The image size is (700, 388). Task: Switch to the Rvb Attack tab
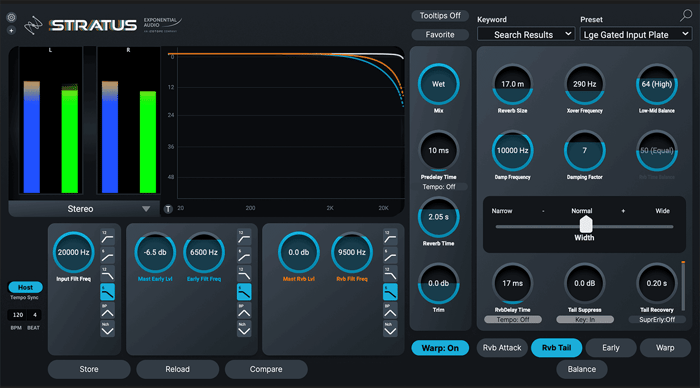[502, 348]
